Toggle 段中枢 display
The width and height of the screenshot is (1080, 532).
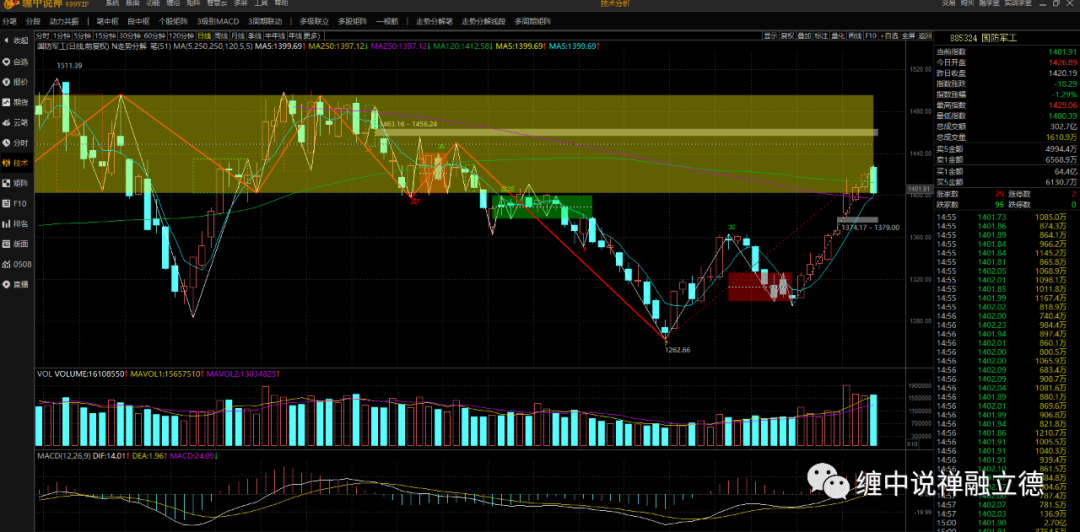pos(138,21)
